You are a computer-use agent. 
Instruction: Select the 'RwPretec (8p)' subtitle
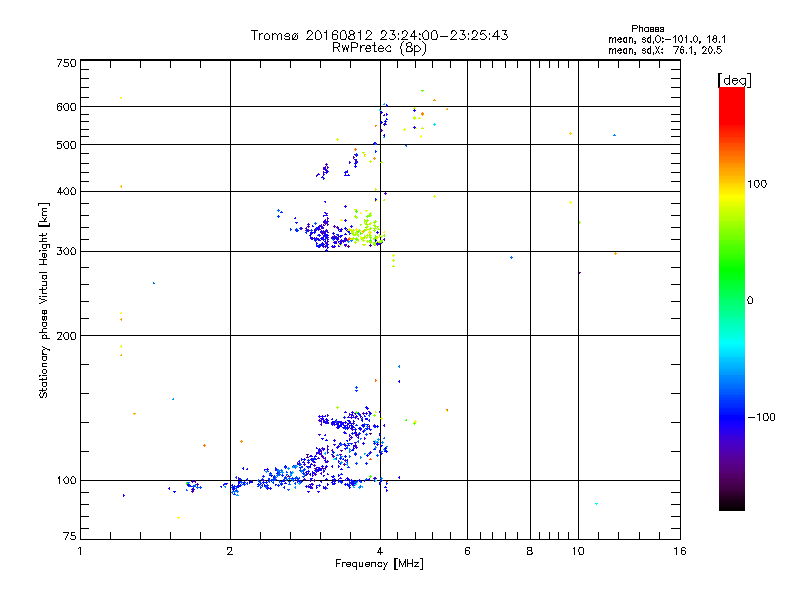[379, 48]
